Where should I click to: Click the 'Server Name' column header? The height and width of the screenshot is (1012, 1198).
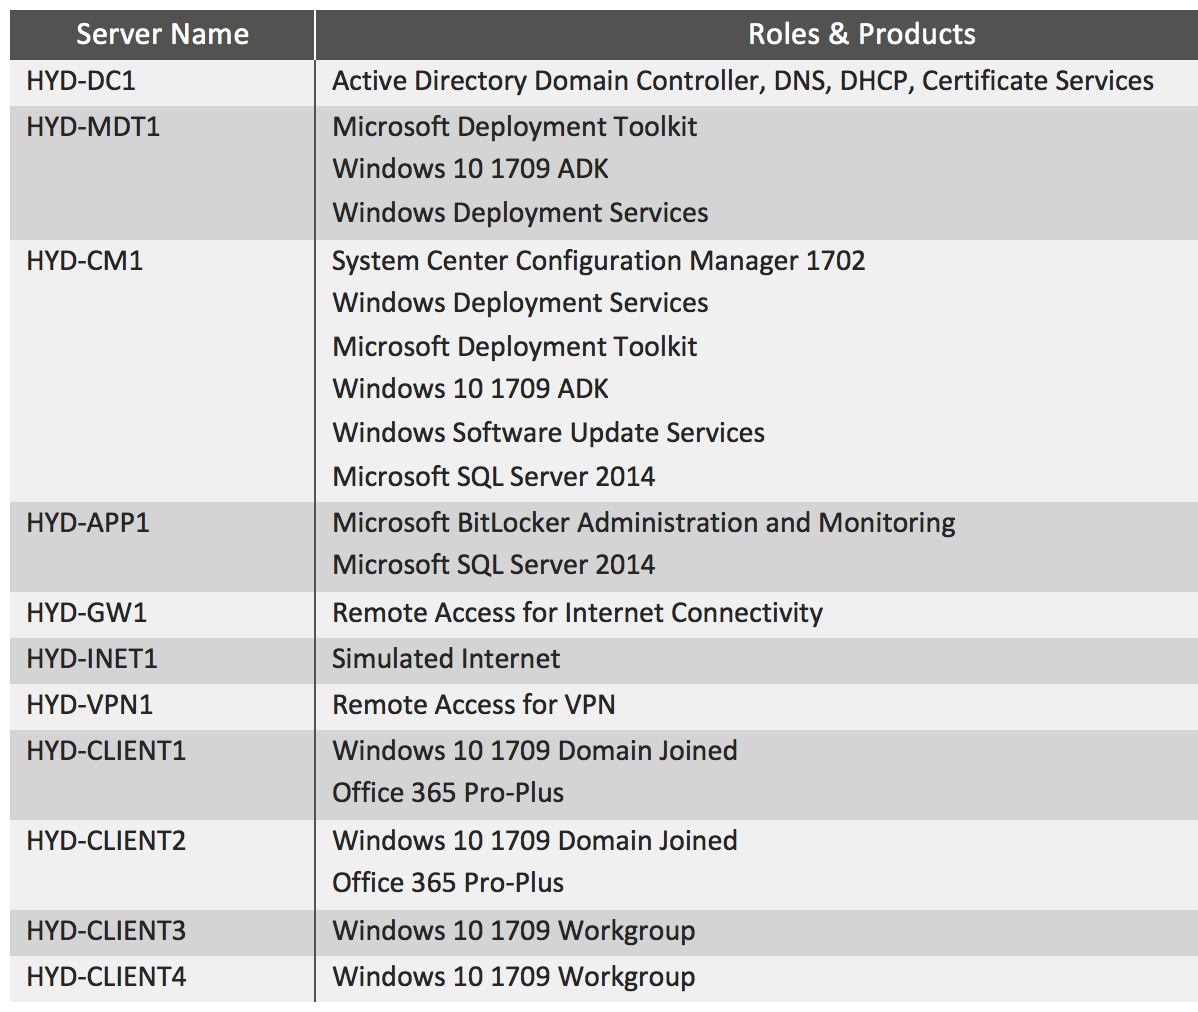coord(162,34)
